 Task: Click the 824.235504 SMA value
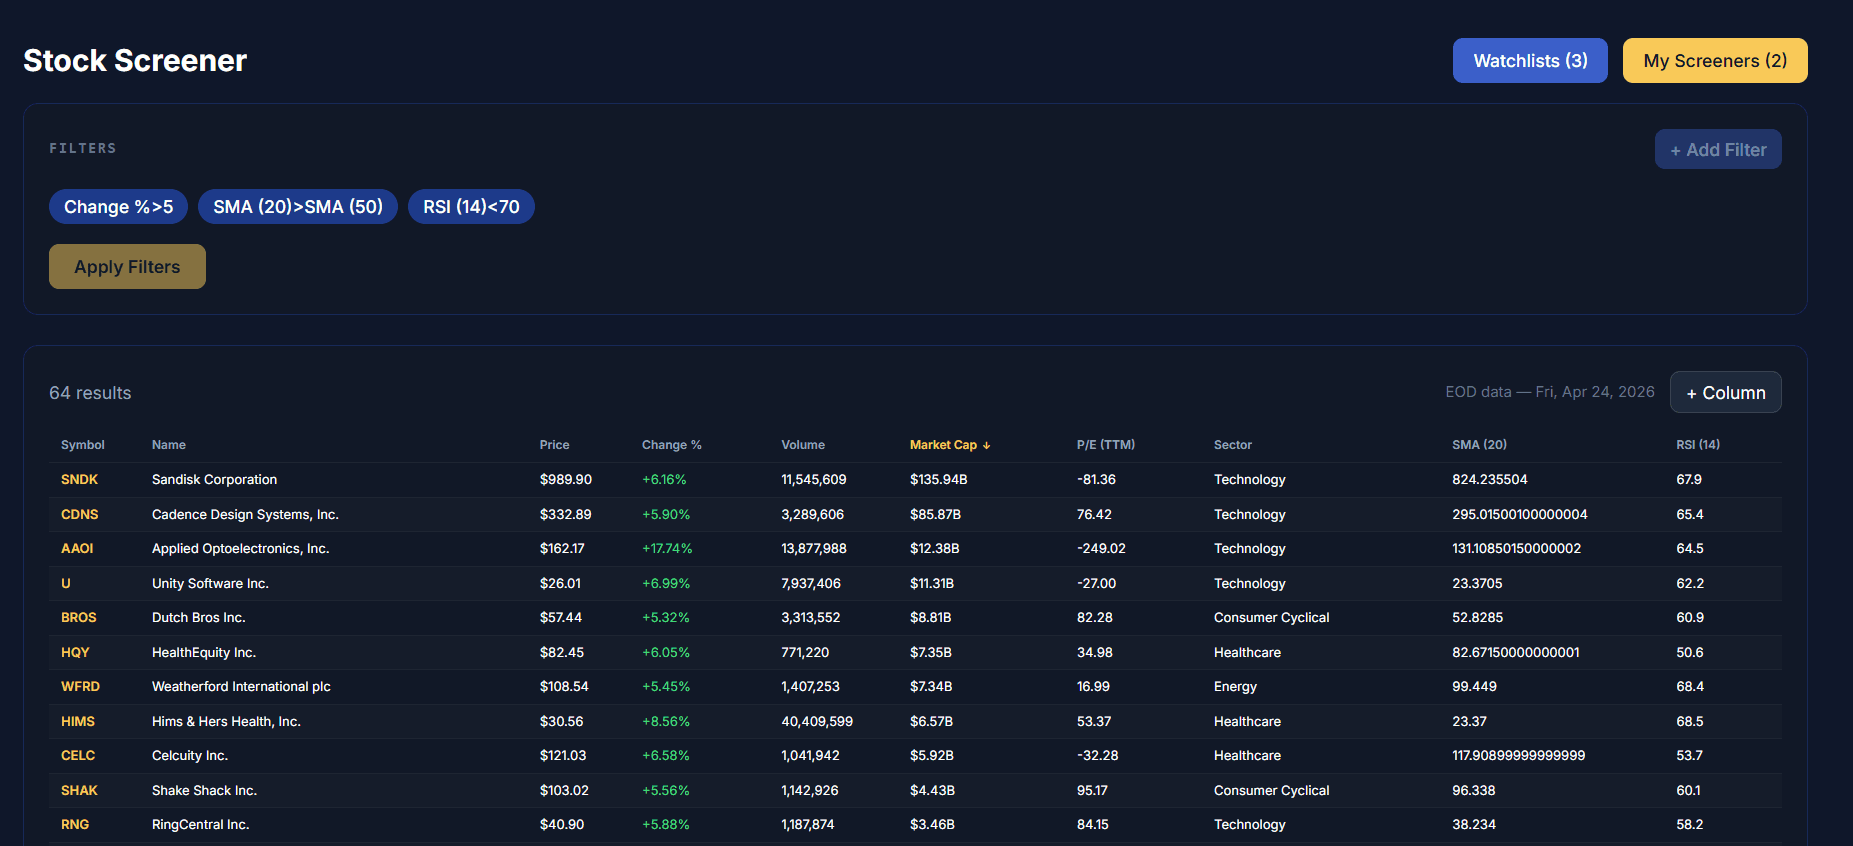[1490, 480]
